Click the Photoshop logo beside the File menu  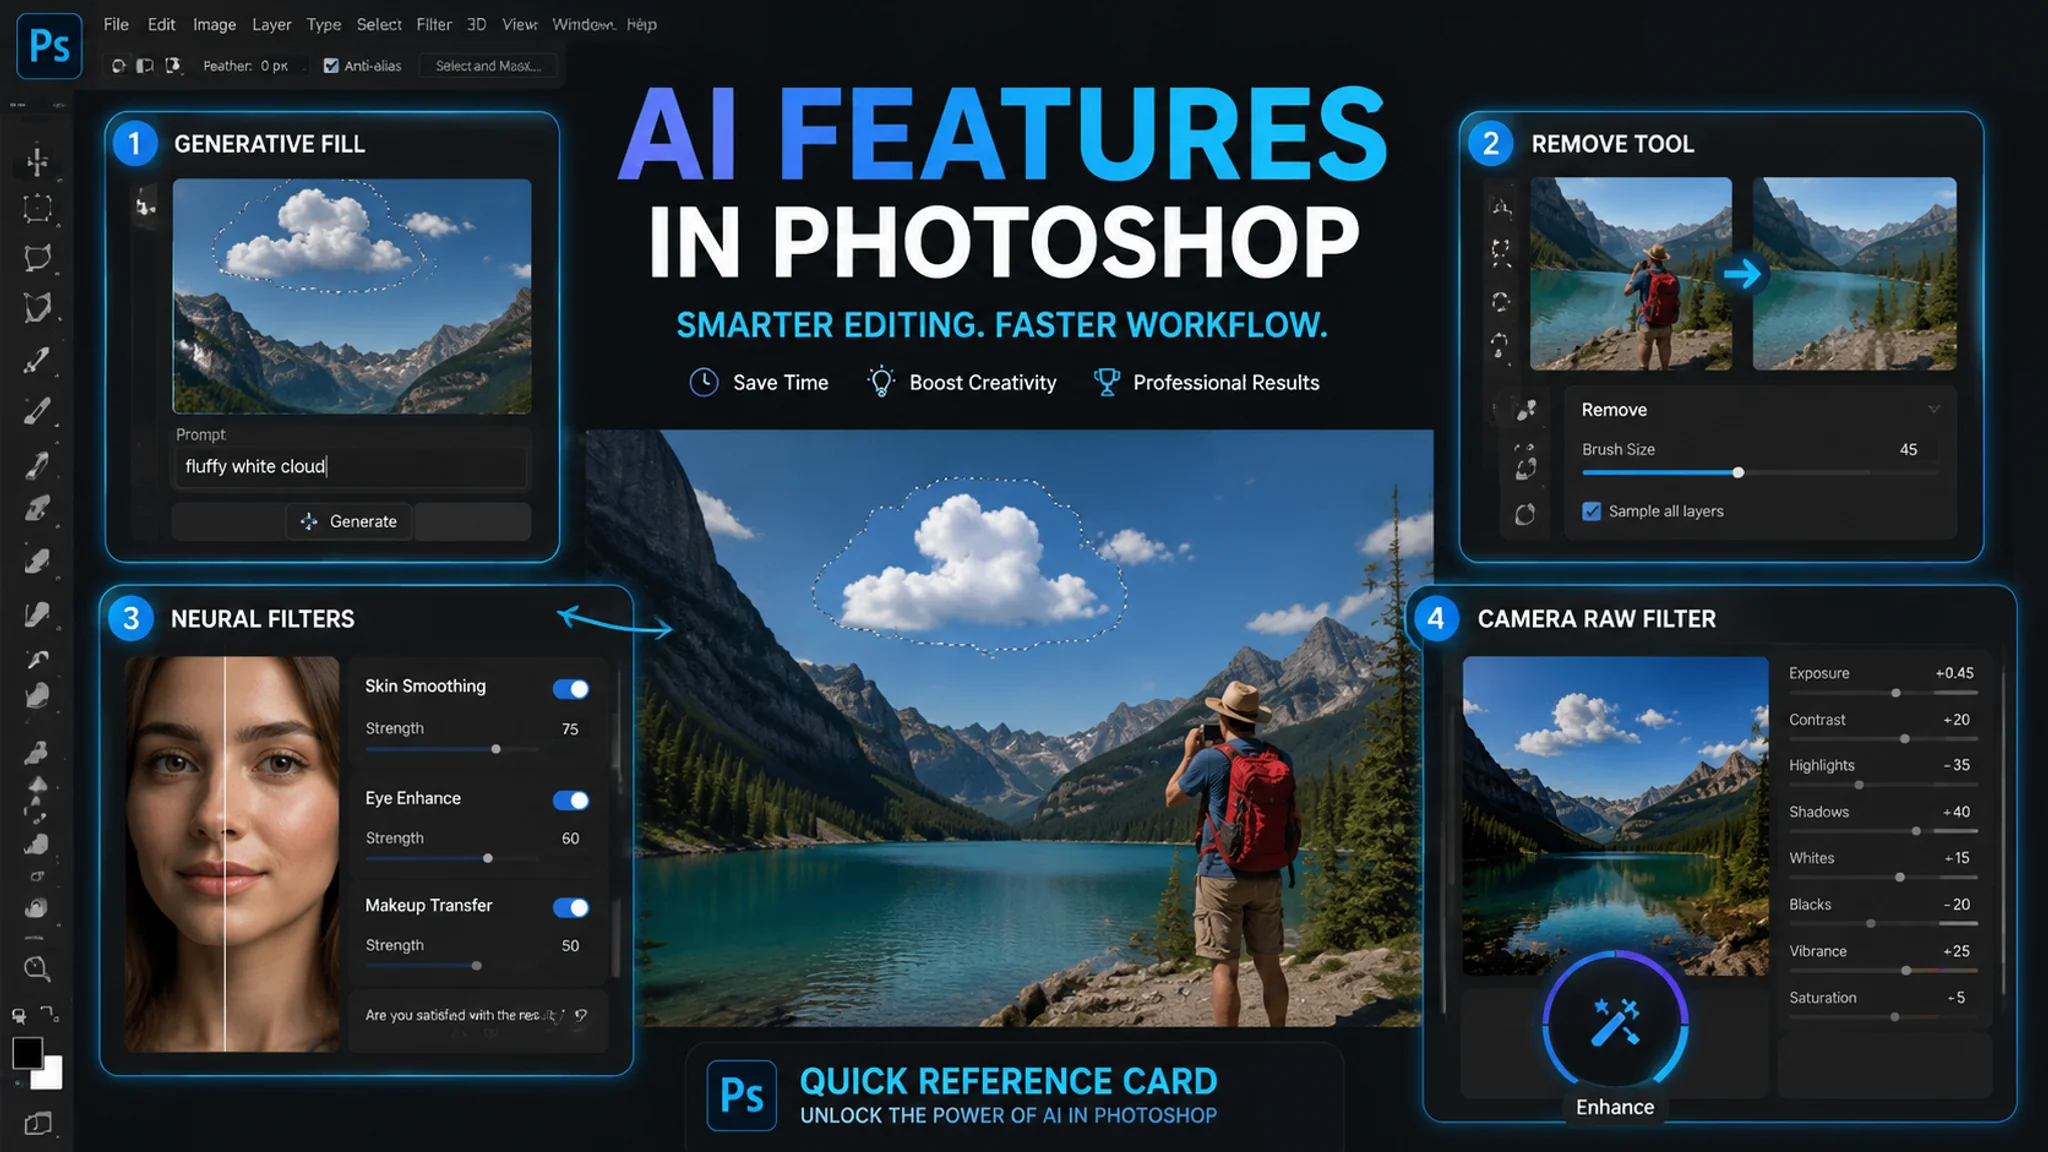49,46
